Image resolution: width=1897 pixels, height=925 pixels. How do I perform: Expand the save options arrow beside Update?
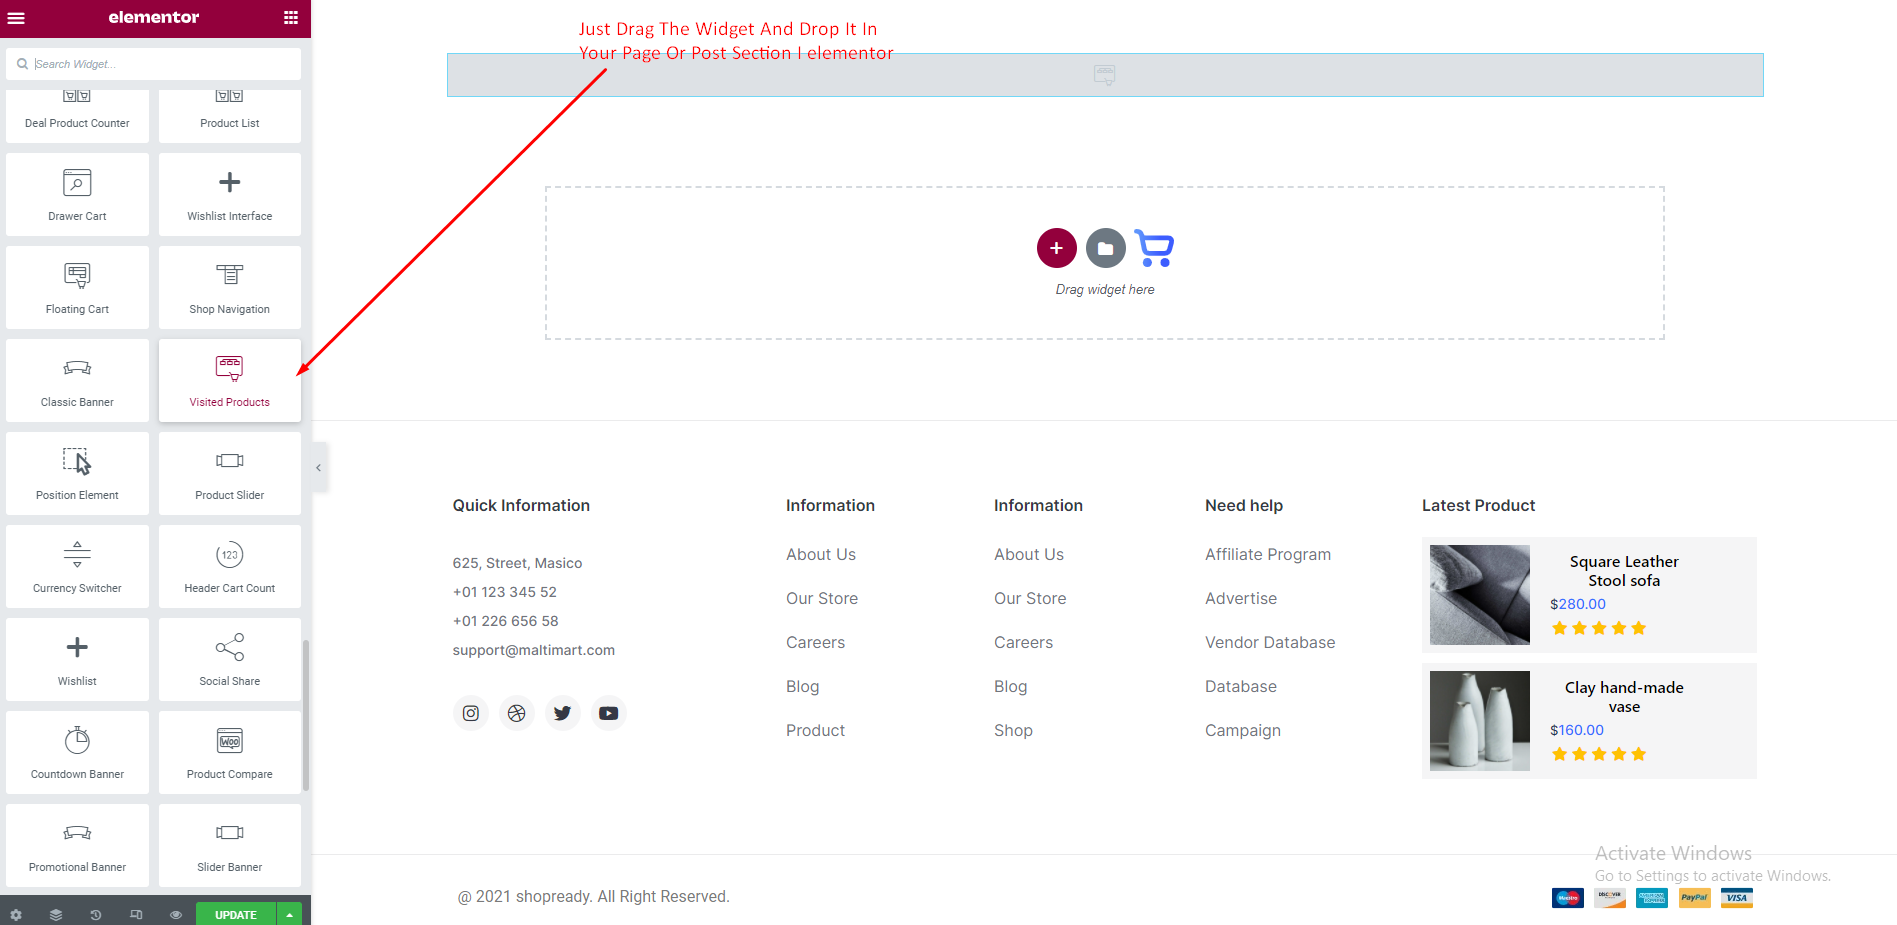pos(290,914)
